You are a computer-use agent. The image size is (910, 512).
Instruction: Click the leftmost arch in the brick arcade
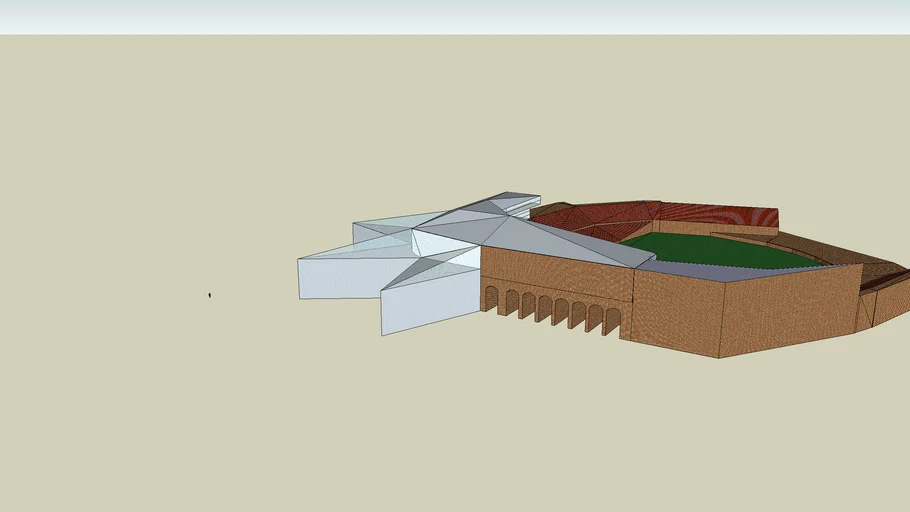(490, 299)
